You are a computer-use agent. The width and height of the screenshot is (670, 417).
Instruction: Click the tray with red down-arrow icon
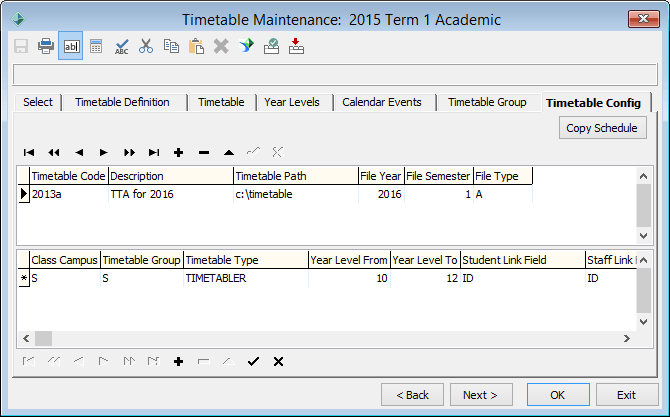click(296, 46)
